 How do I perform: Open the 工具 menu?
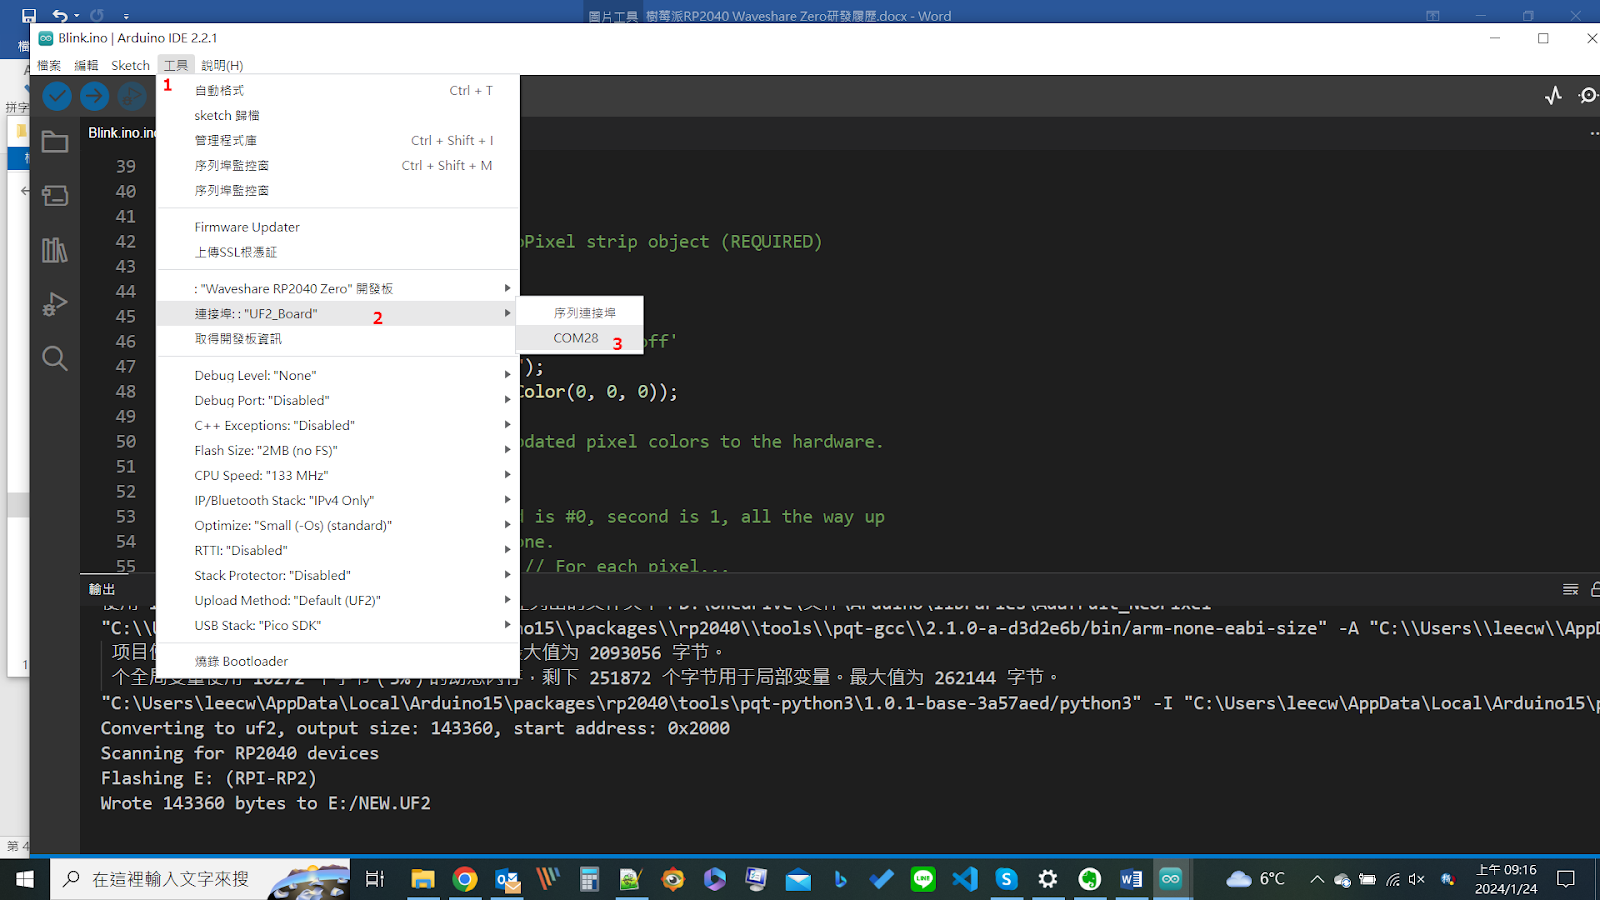[x=176, y=65]
